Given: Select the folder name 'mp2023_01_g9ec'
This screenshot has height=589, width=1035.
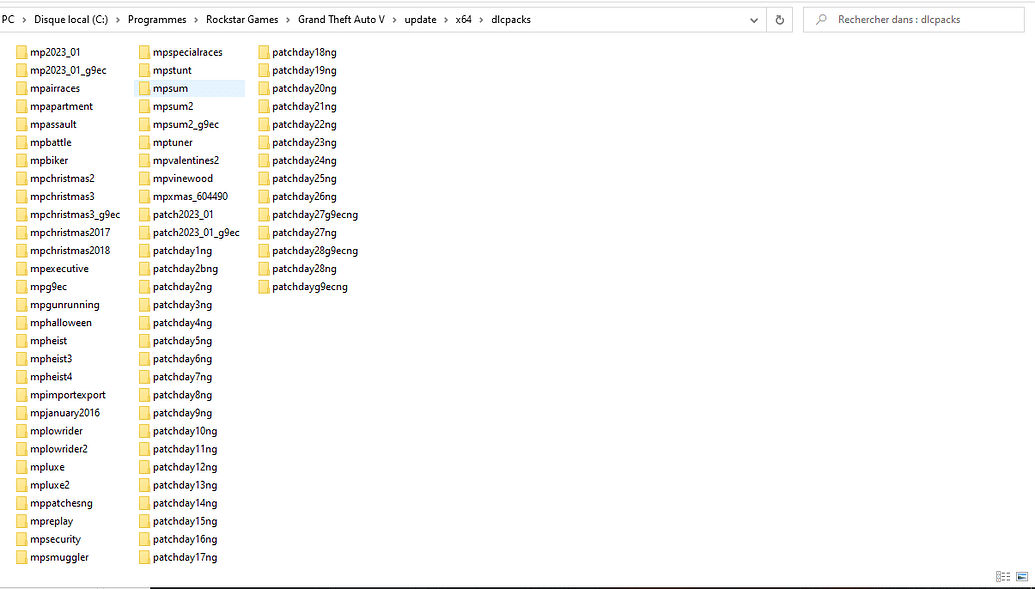Looking at the screenshot, I should (68, 71).
